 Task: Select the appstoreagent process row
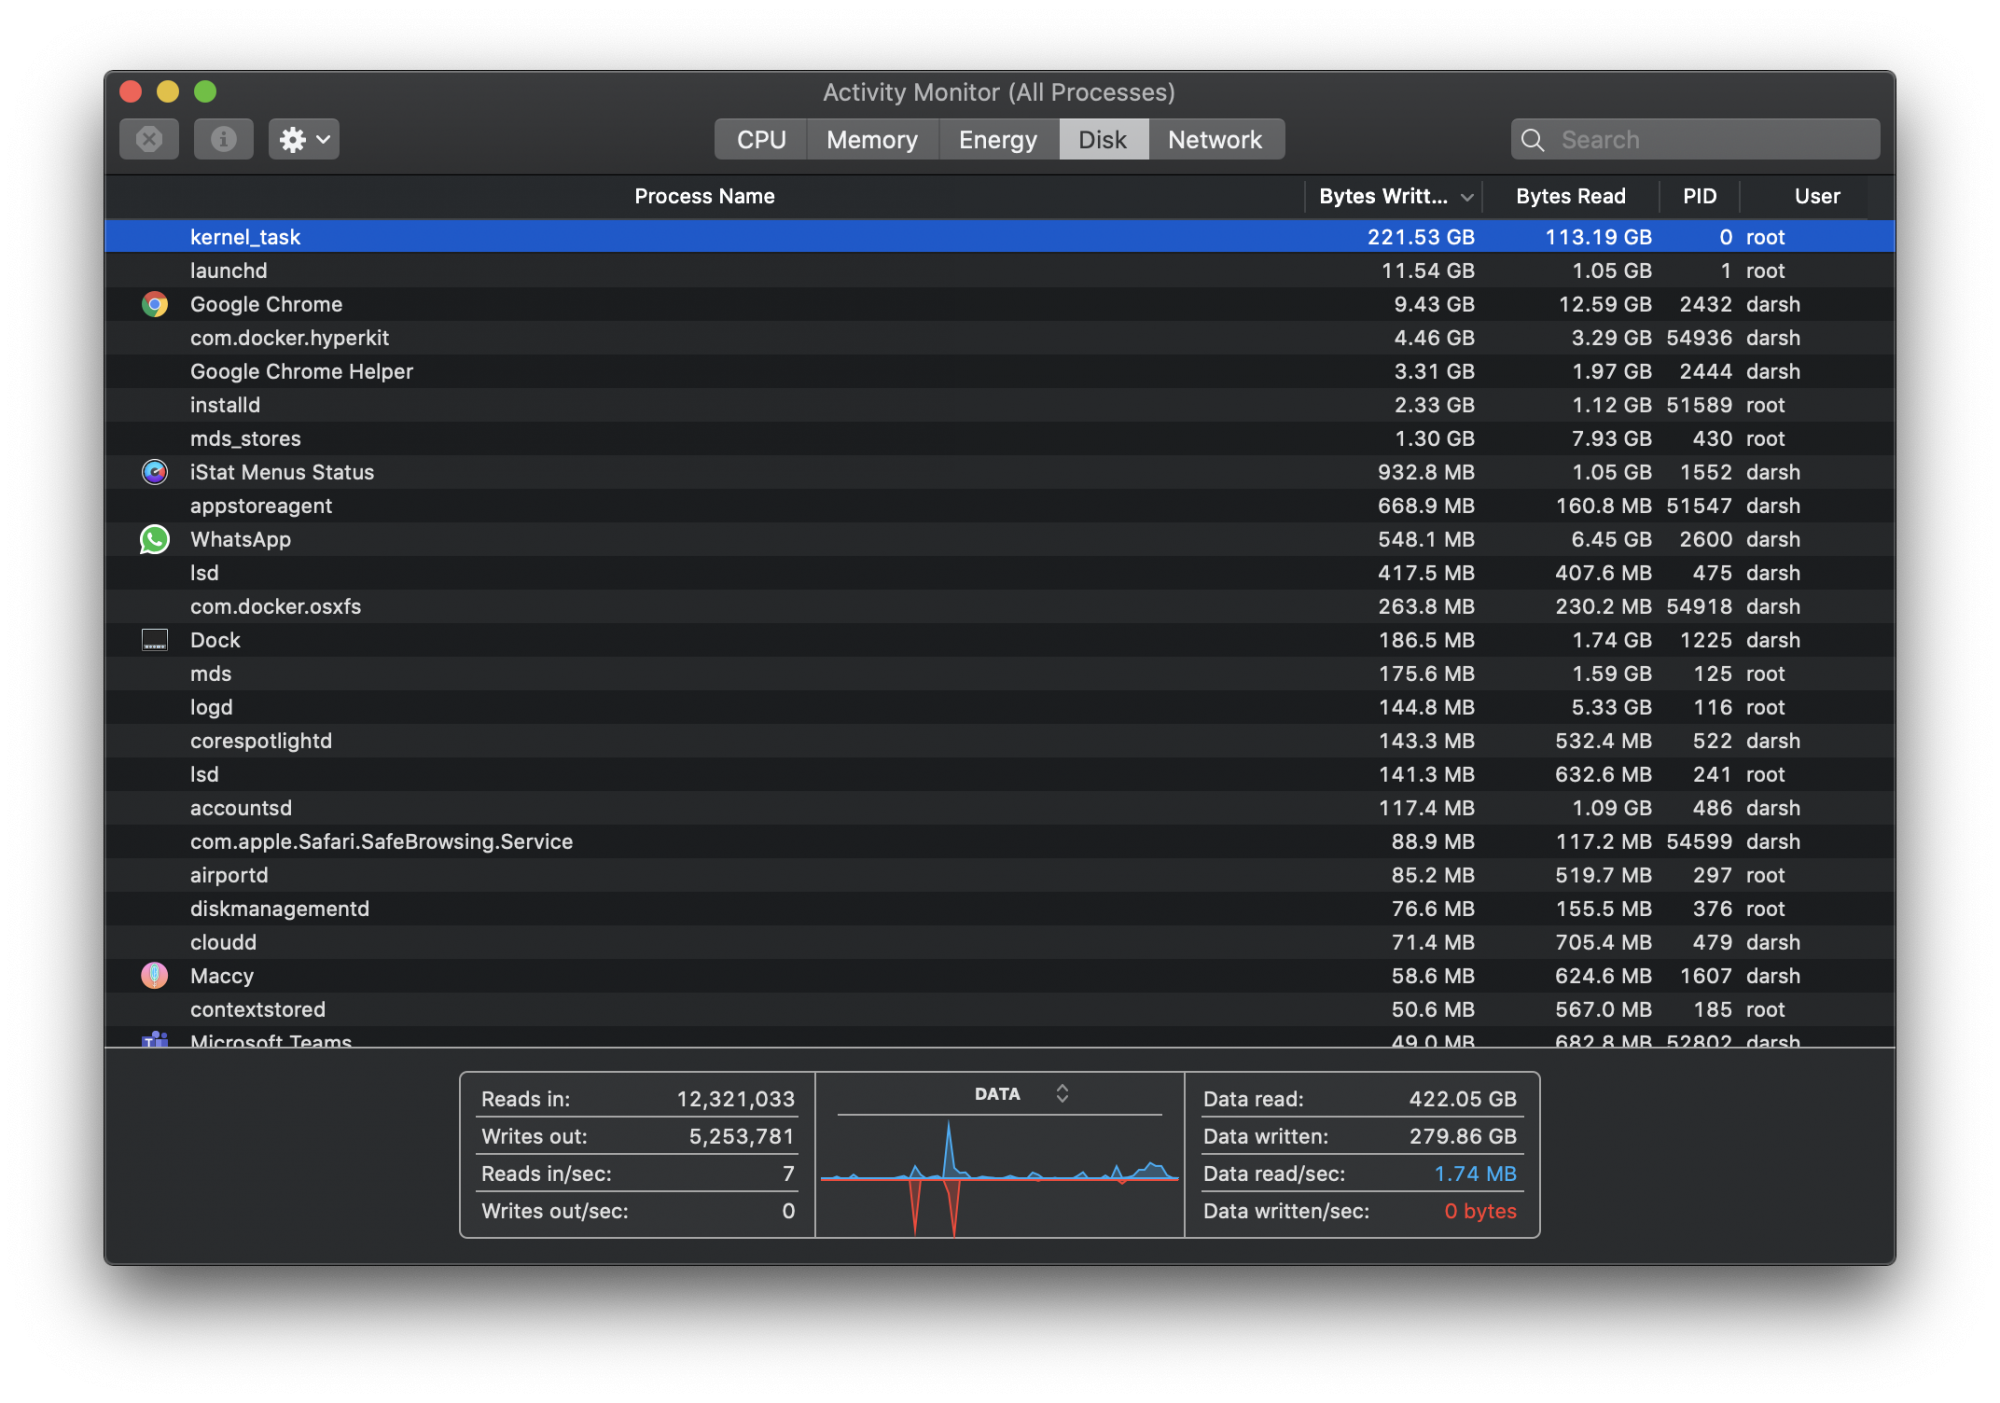1000,506
